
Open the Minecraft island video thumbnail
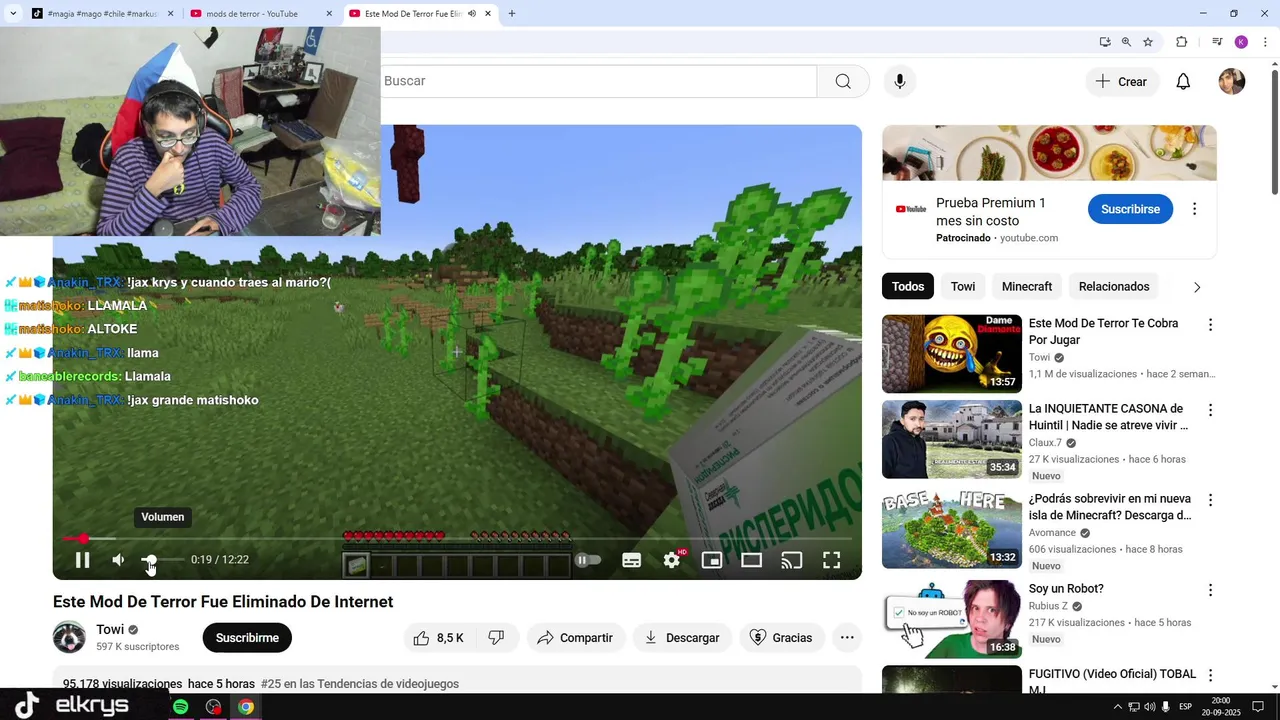click(x=952, y=530)
